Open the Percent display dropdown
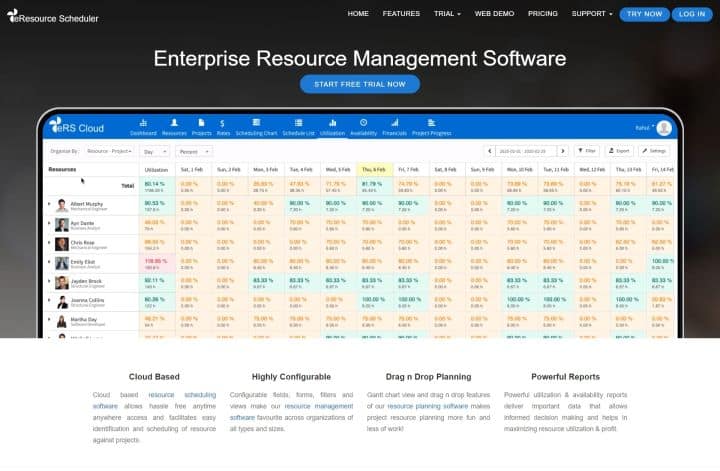Viewport: 720px width, 471px height. coord(194,151)
